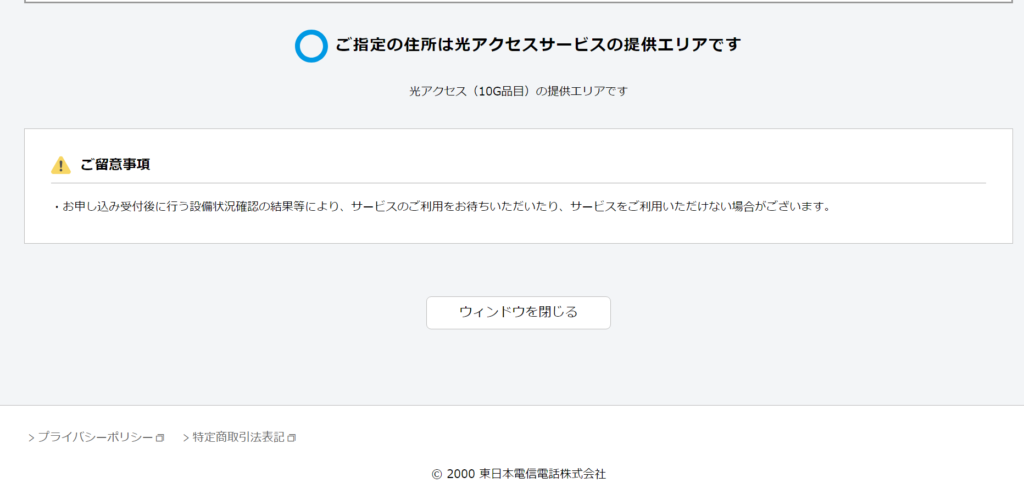
Task: Click 東日本電信電話株式会社 company name in footer
Action: (x=542, y=474)
